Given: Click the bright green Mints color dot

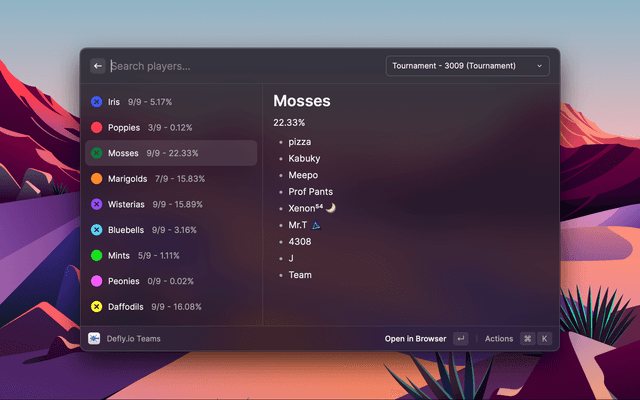Looking at the screenshot, I should (96, 256).
